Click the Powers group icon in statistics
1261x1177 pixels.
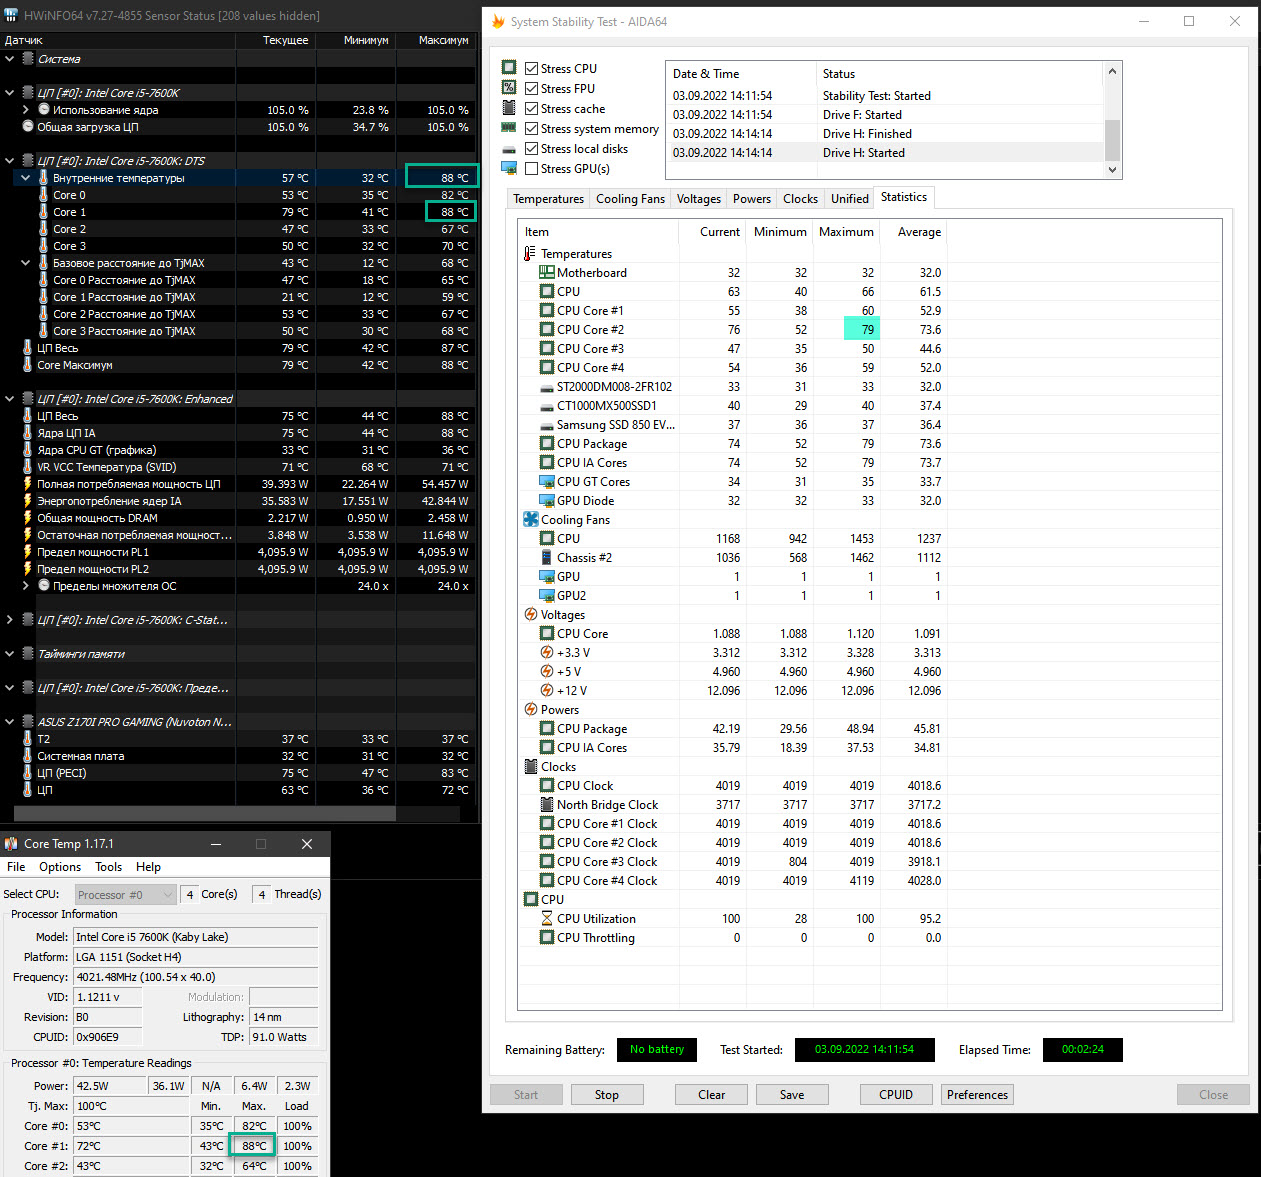[531, 710]
